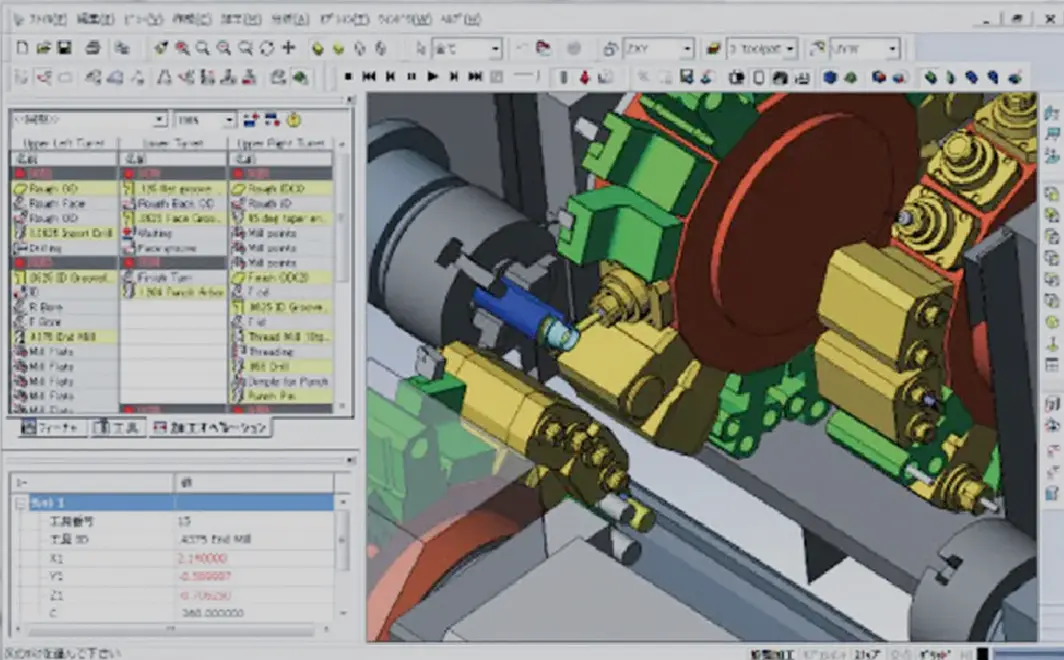1064x660 pixels.
Task: Play the machining simulation
Action: point(432,77)
